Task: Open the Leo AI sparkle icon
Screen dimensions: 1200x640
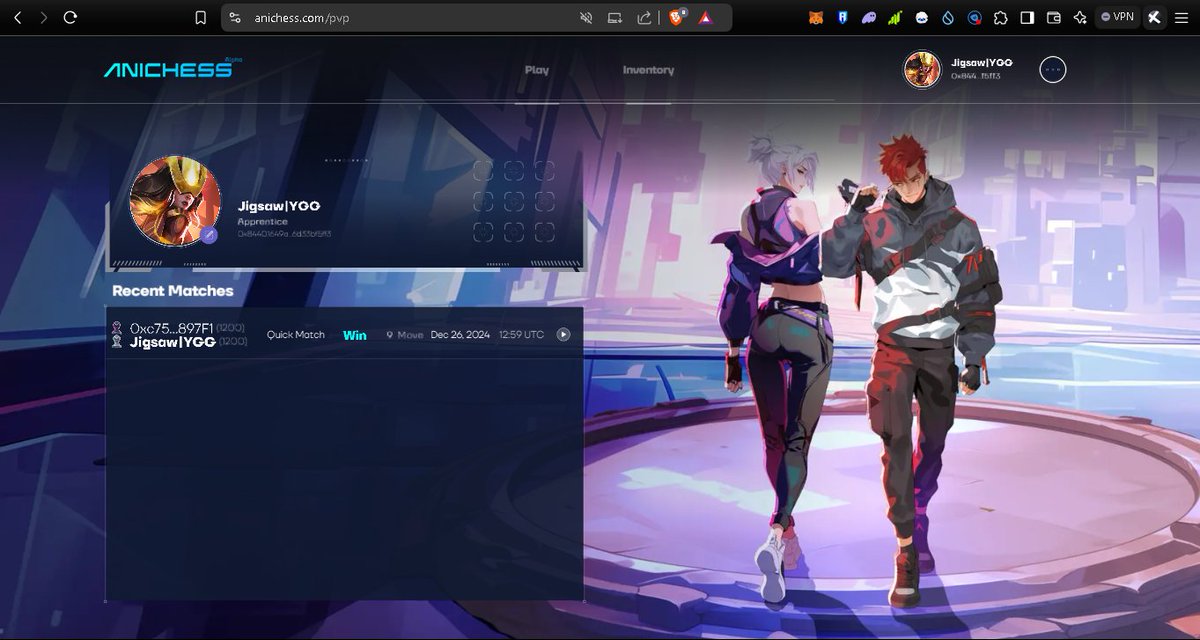Action: [x=1080, y=18]
